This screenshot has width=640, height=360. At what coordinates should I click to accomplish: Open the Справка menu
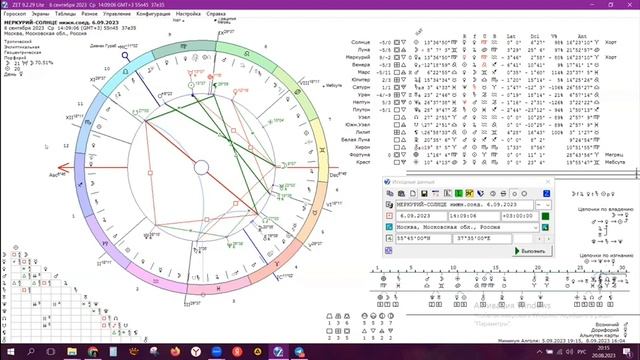pyautogui.click(x=216, y=14)
